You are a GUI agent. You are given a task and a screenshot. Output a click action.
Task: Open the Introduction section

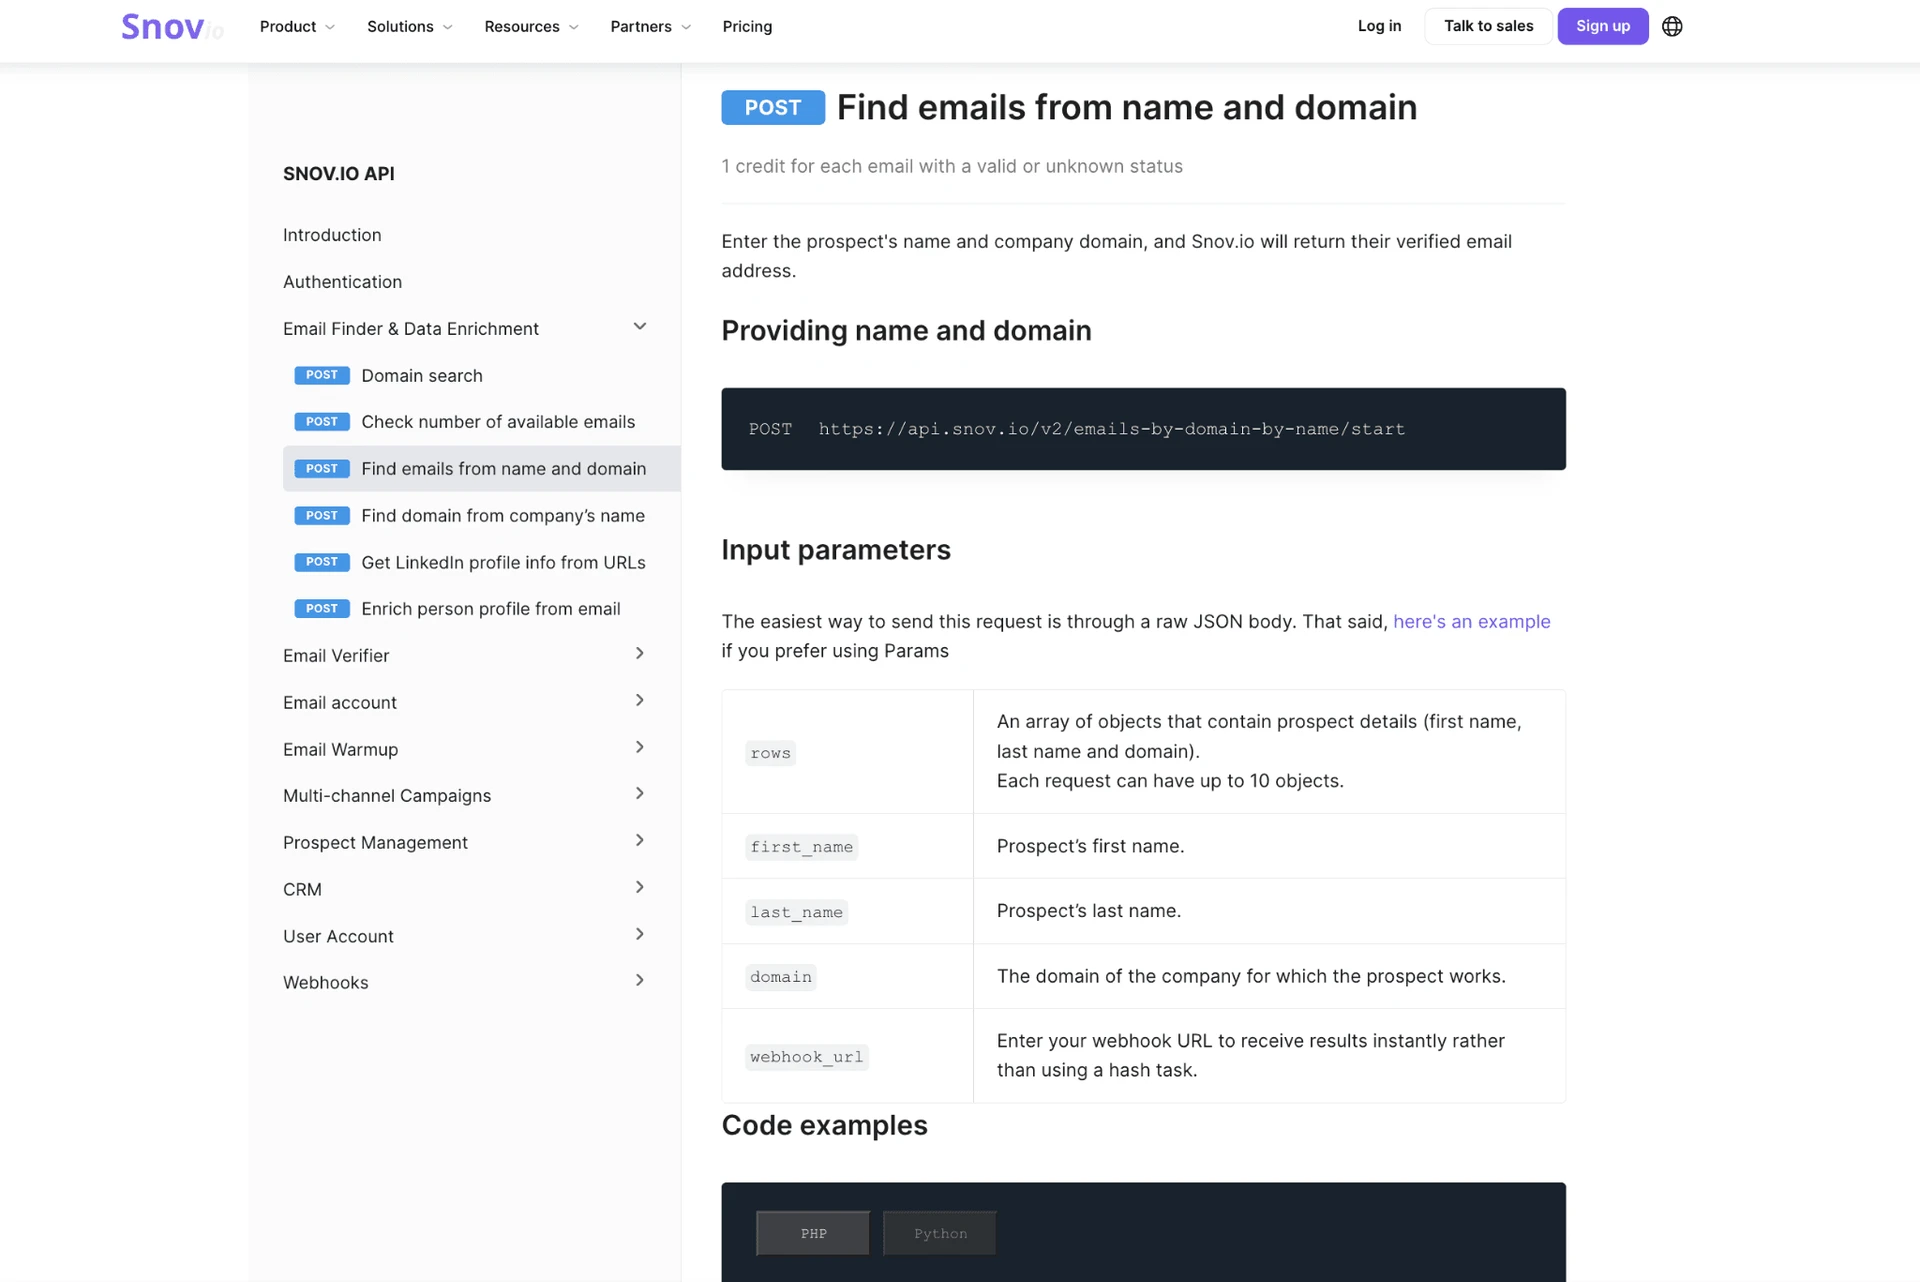click(x=332, y=235)
